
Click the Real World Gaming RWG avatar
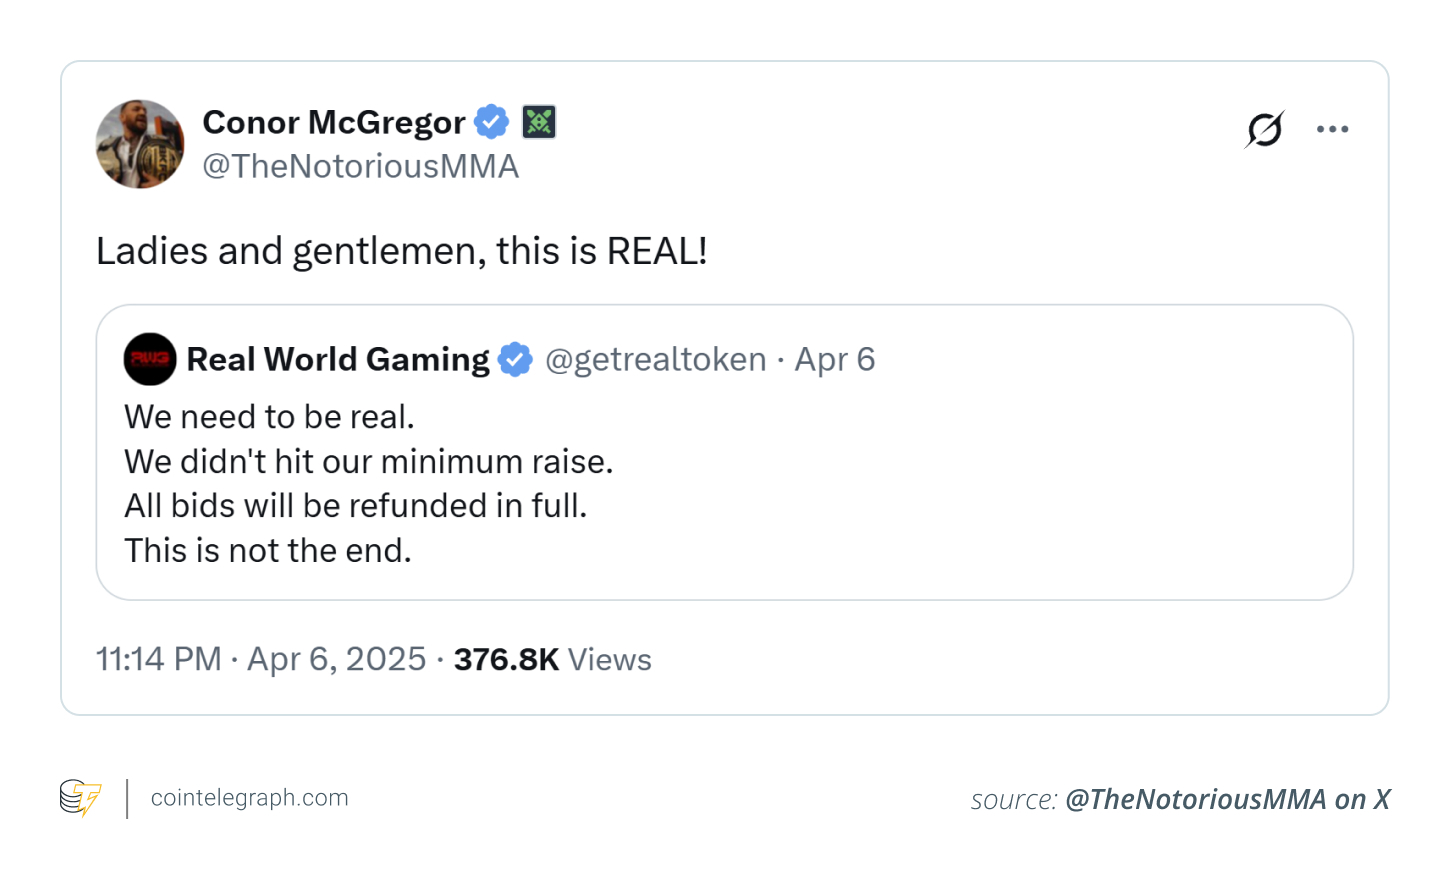point(149,359)
